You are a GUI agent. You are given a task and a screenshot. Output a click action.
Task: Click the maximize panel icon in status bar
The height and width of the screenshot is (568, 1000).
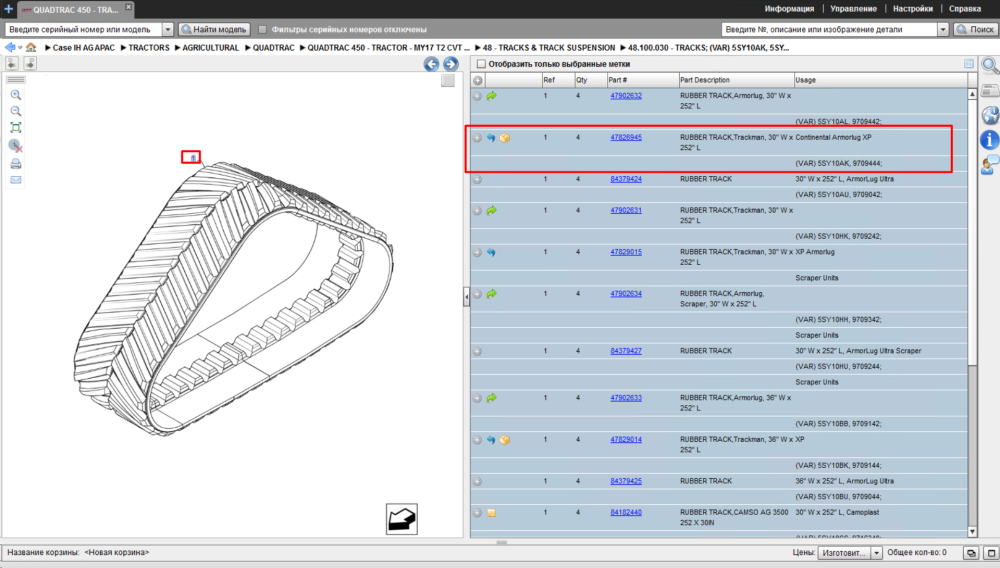[x=991, y=553]
